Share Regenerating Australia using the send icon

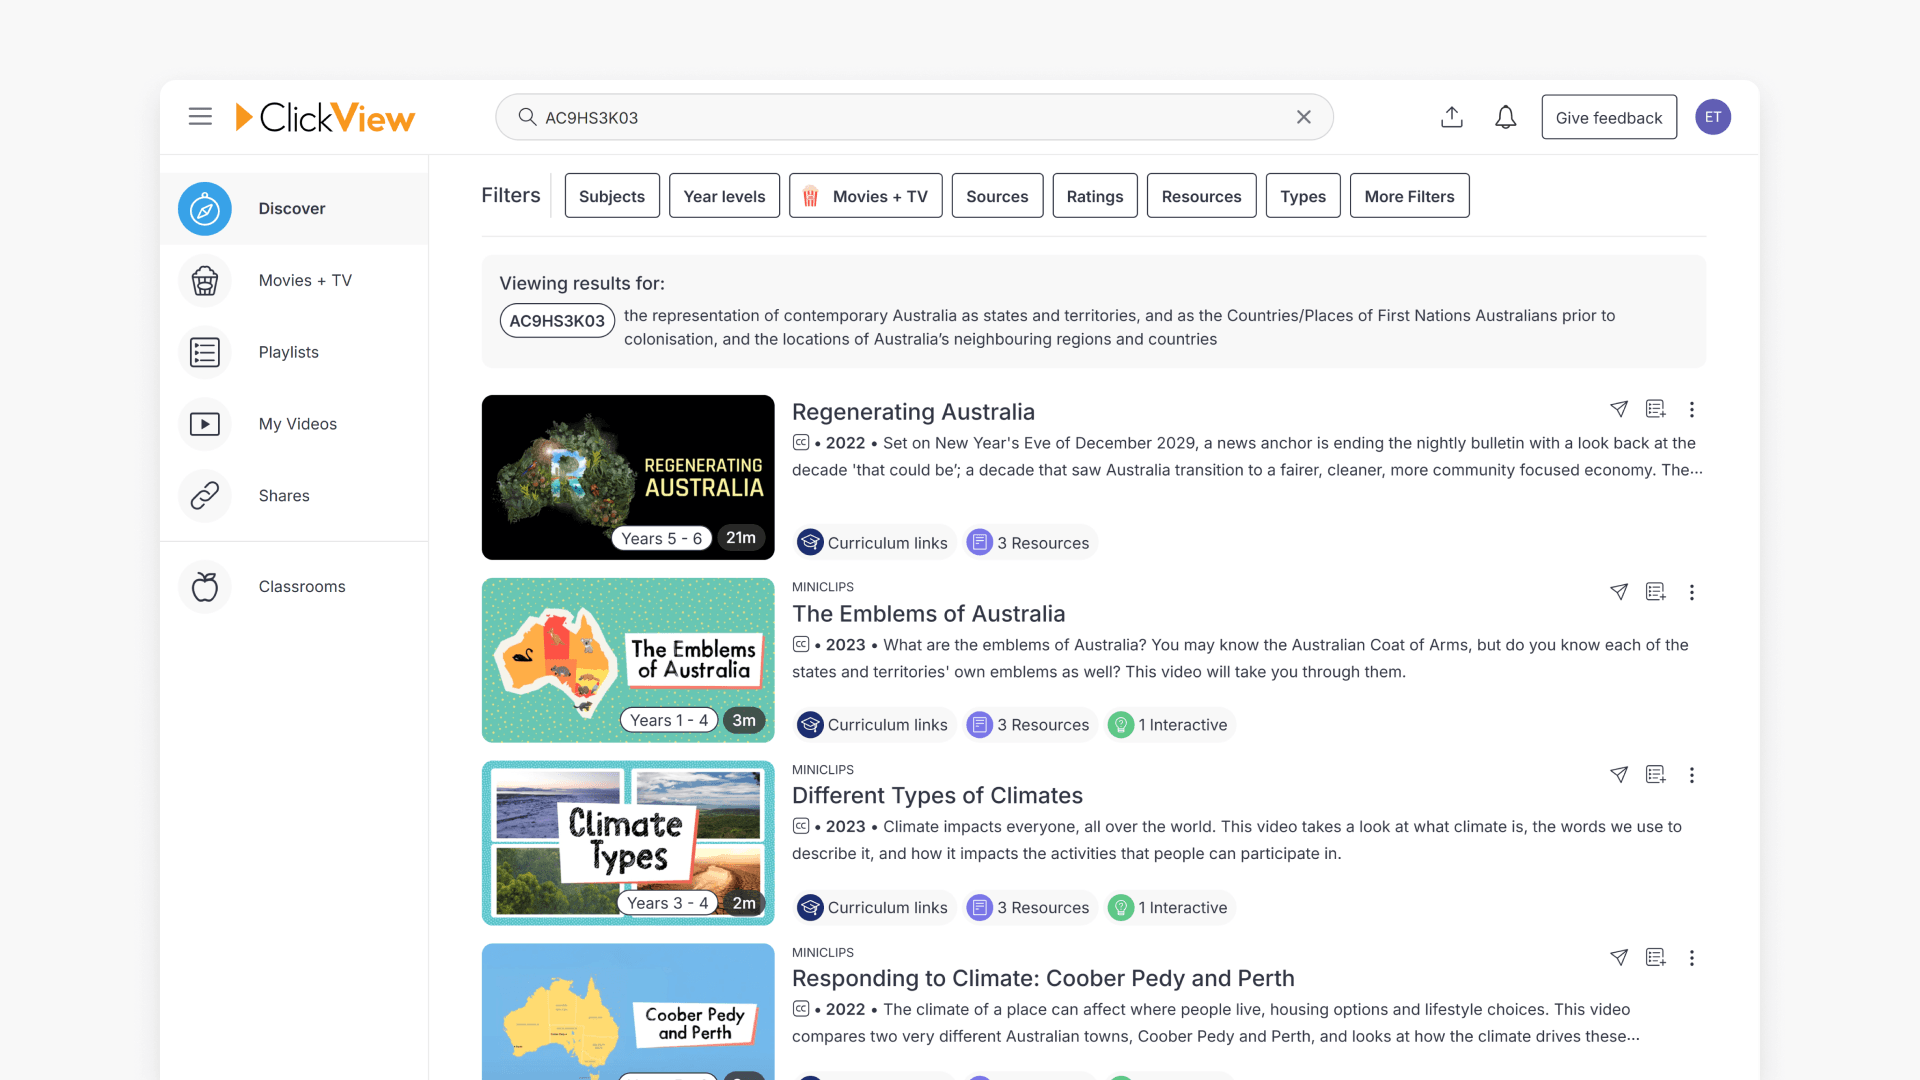click(x=1619, y=409)
